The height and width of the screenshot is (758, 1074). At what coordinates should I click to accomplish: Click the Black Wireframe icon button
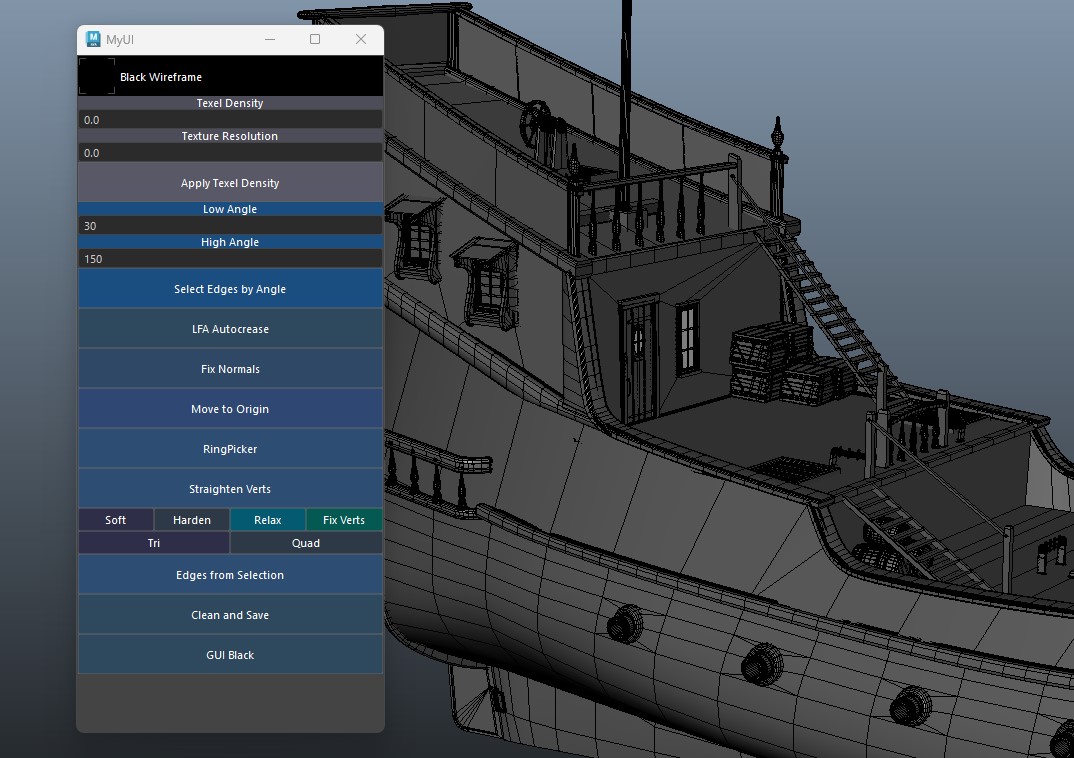(97, 76)
